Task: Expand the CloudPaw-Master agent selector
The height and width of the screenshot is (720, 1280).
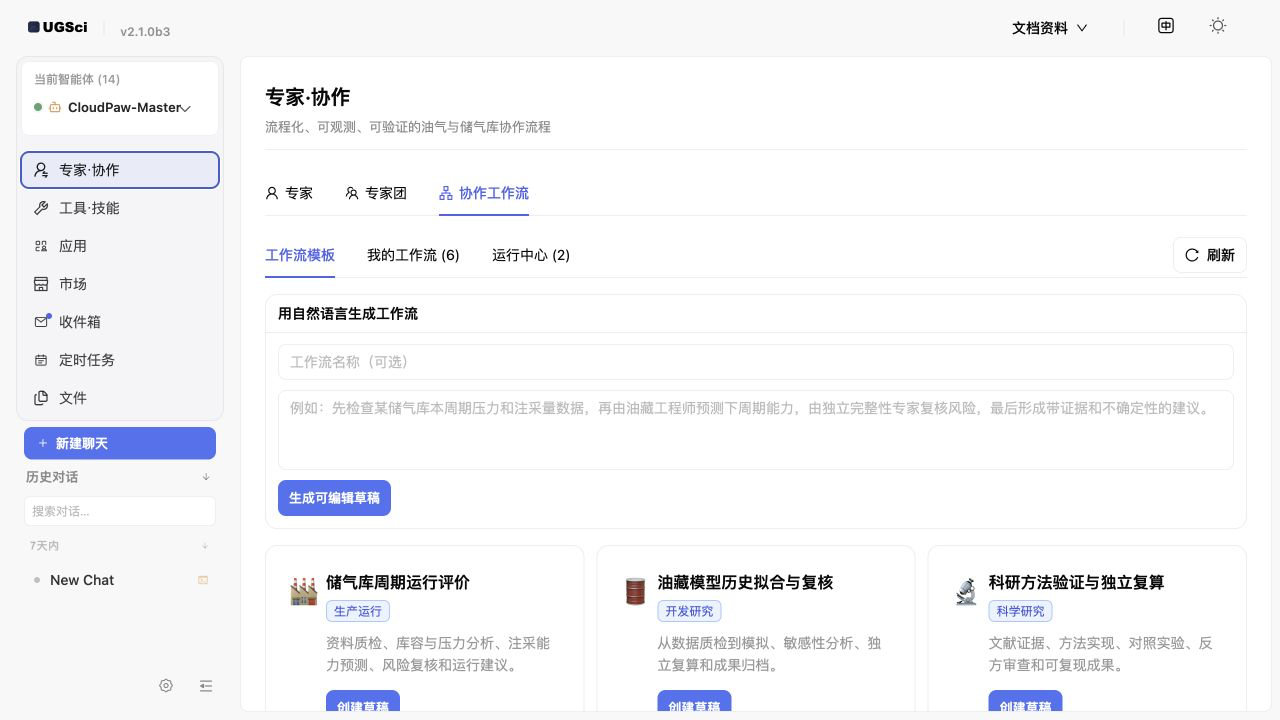Action: pyautogui.click(x=120, y=107)
